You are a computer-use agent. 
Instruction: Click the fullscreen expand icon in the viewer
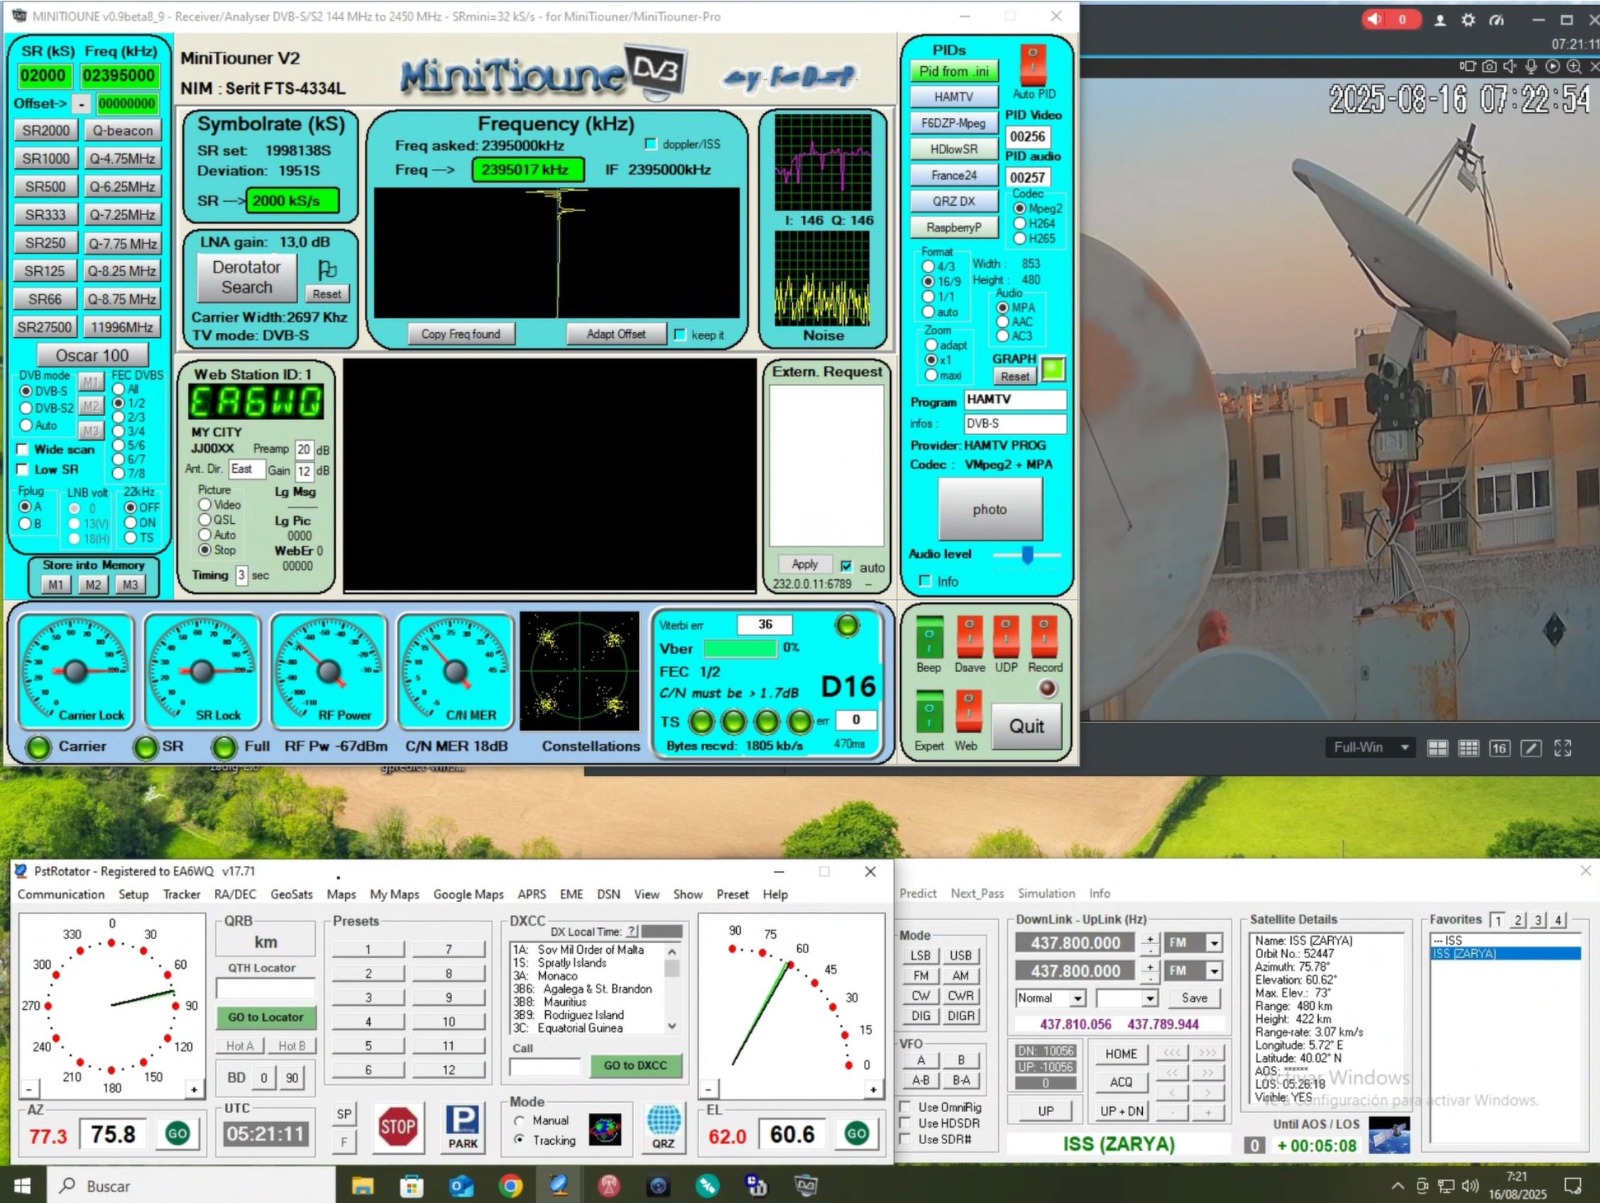(1563, 748)
